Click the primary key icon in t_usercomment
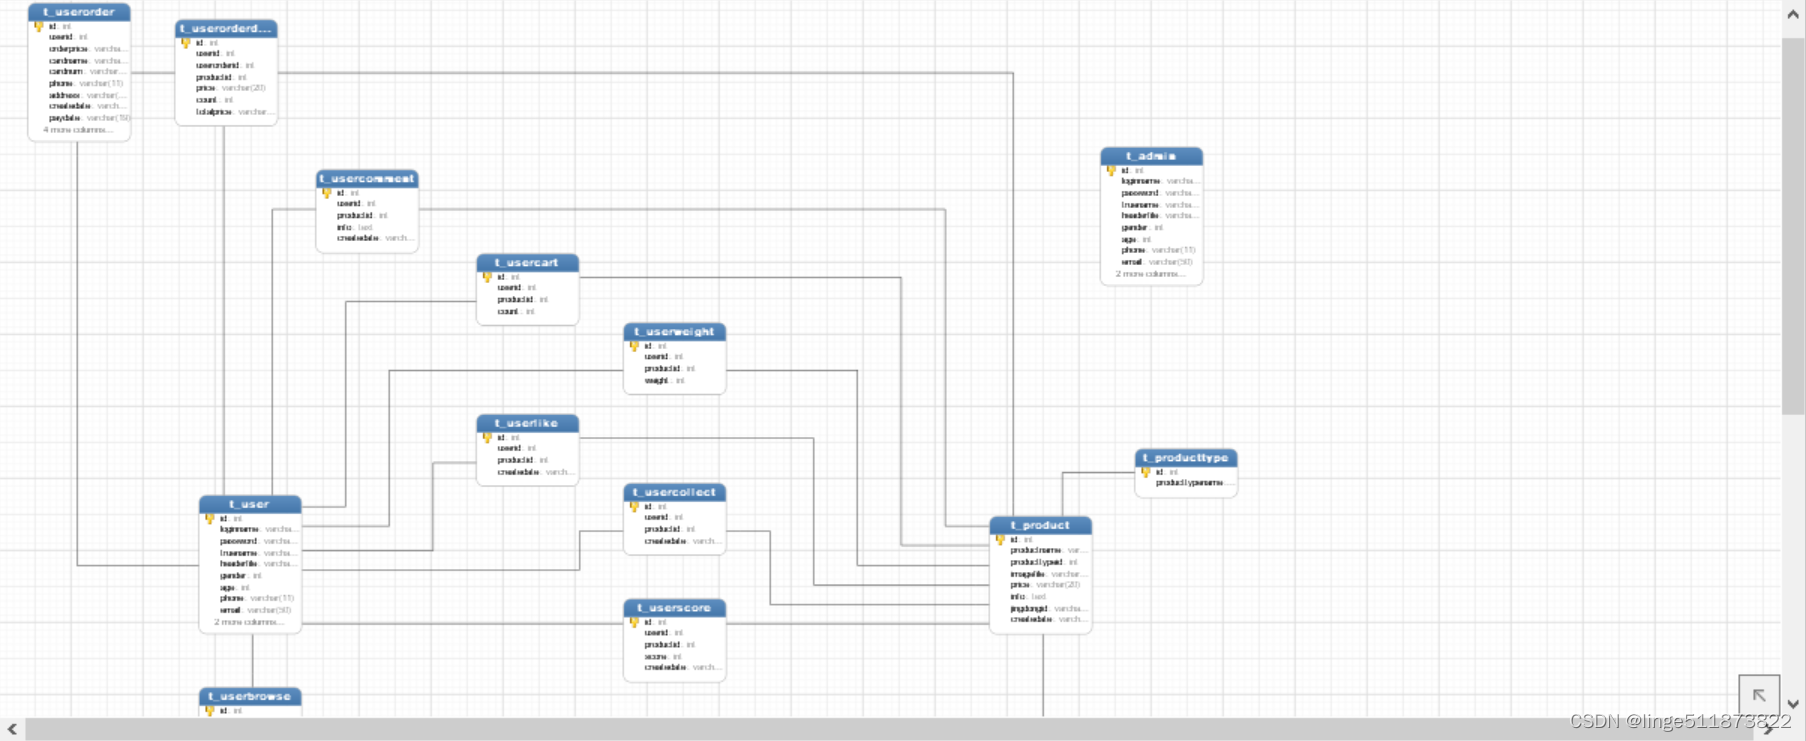The height and width of the screenshot is (741, 1806). click(x=326, y=193)
